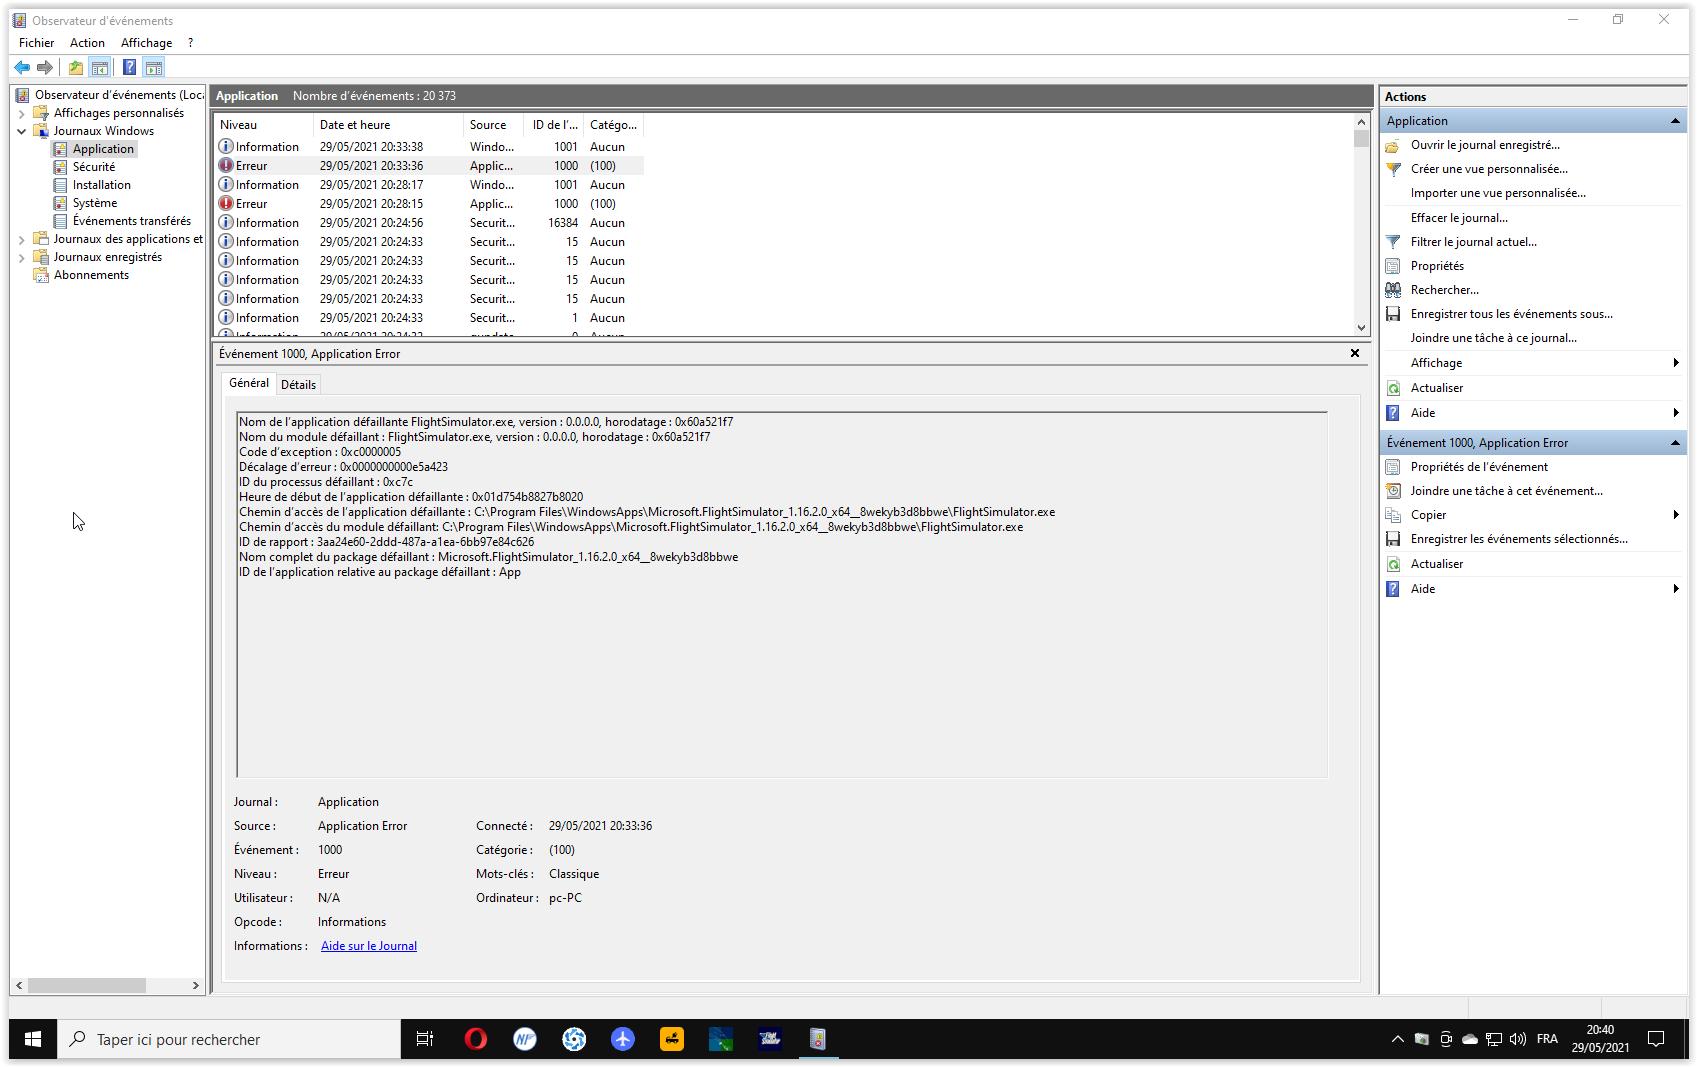Screen dimensions: 1697x1067
Task: Open the Affichage submenu arrow in Actions
Action: [x=1676, y=363]
